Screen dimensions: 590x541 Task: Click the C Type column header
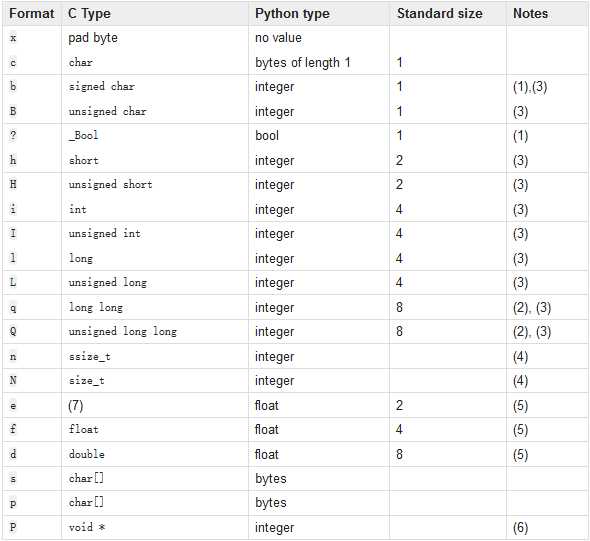89,14
